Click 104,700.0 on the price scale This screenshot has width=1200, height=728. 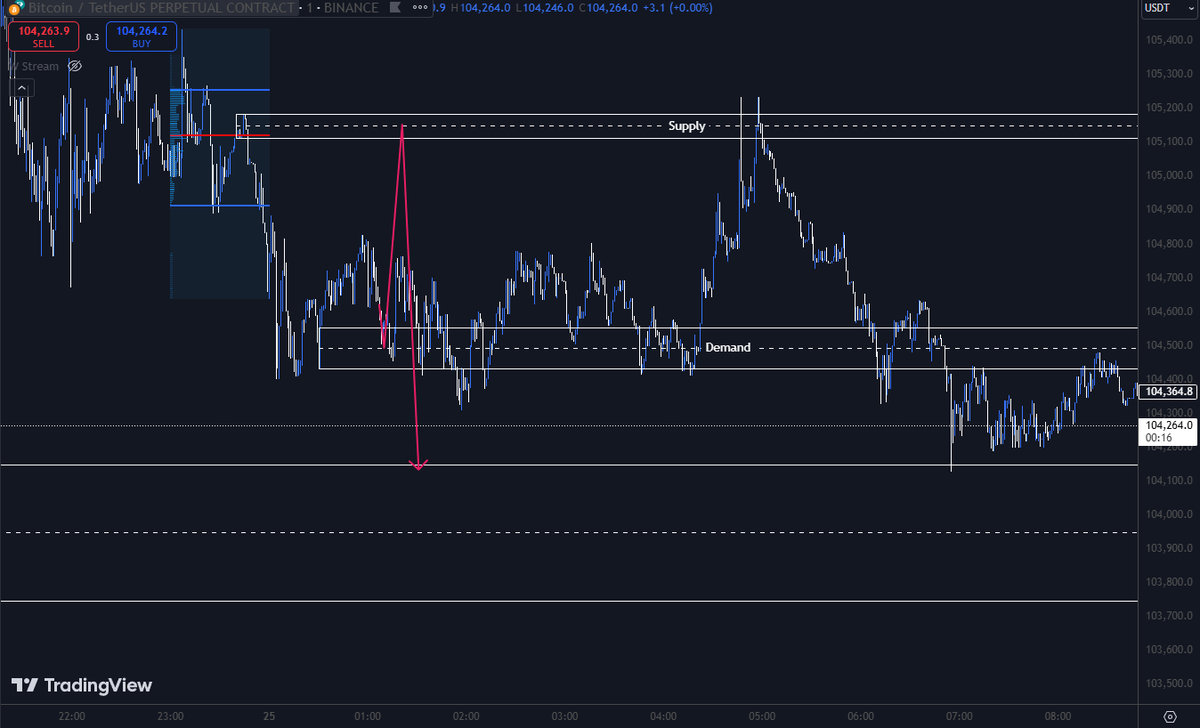[x=1168, y=277]
